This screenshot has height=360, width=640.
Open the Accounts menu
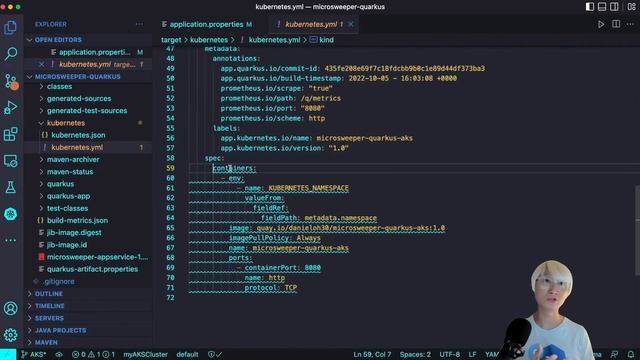pyautogui.click(x=11, y=308)
